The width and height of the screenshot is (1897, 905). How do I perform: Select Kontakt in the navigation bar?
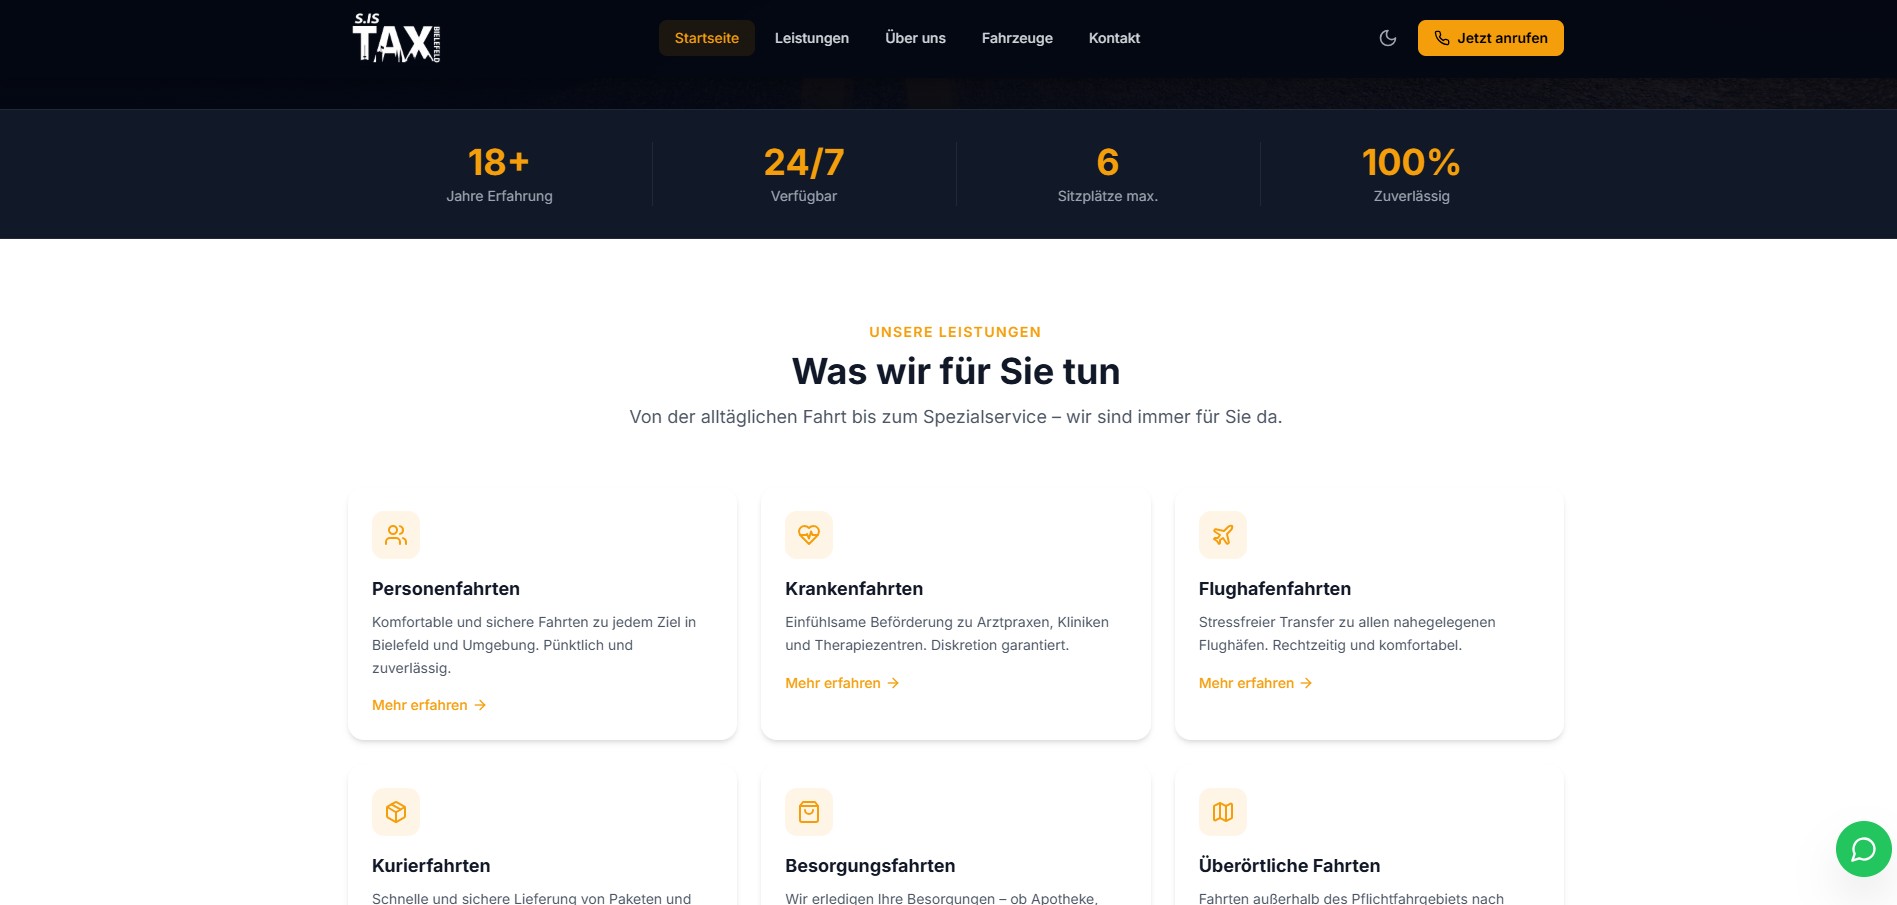click(x=1114, y=38)
